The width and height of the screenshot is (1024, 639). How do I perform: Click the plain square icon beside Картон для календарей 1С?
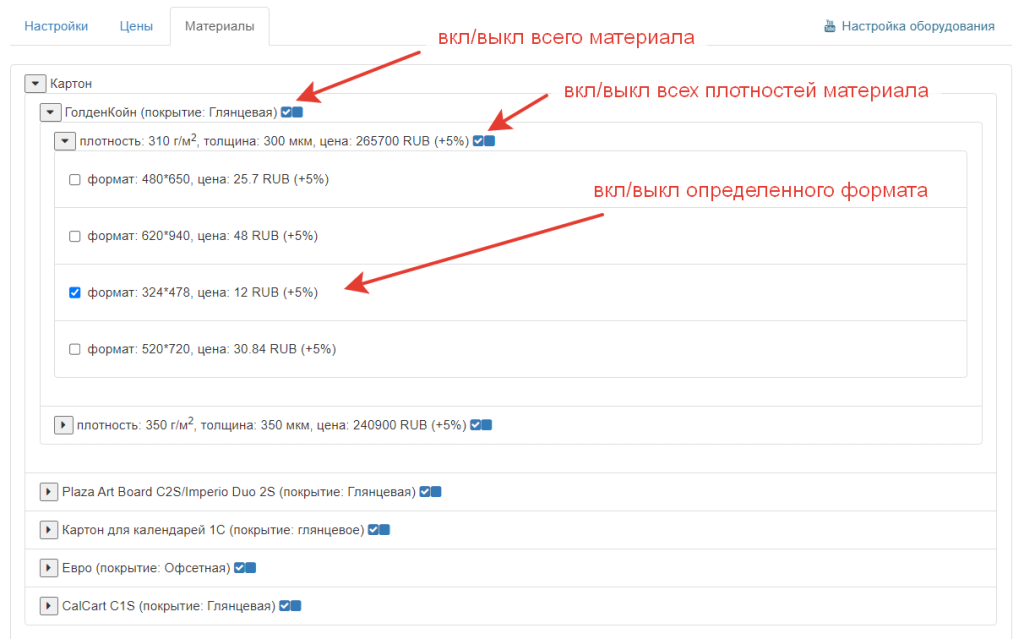point(384,530)
